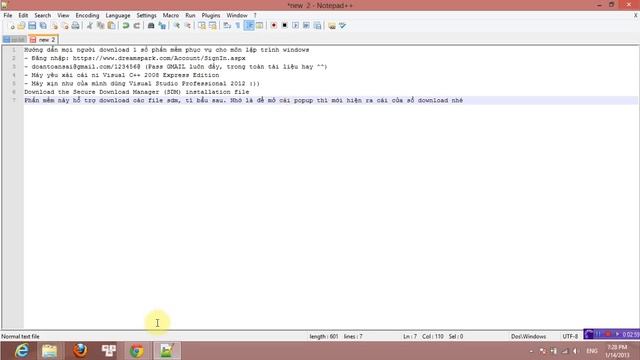
Task: Click Run Macro Multiple Times icon
Action: pyautogui.click(x=306, y=26)
